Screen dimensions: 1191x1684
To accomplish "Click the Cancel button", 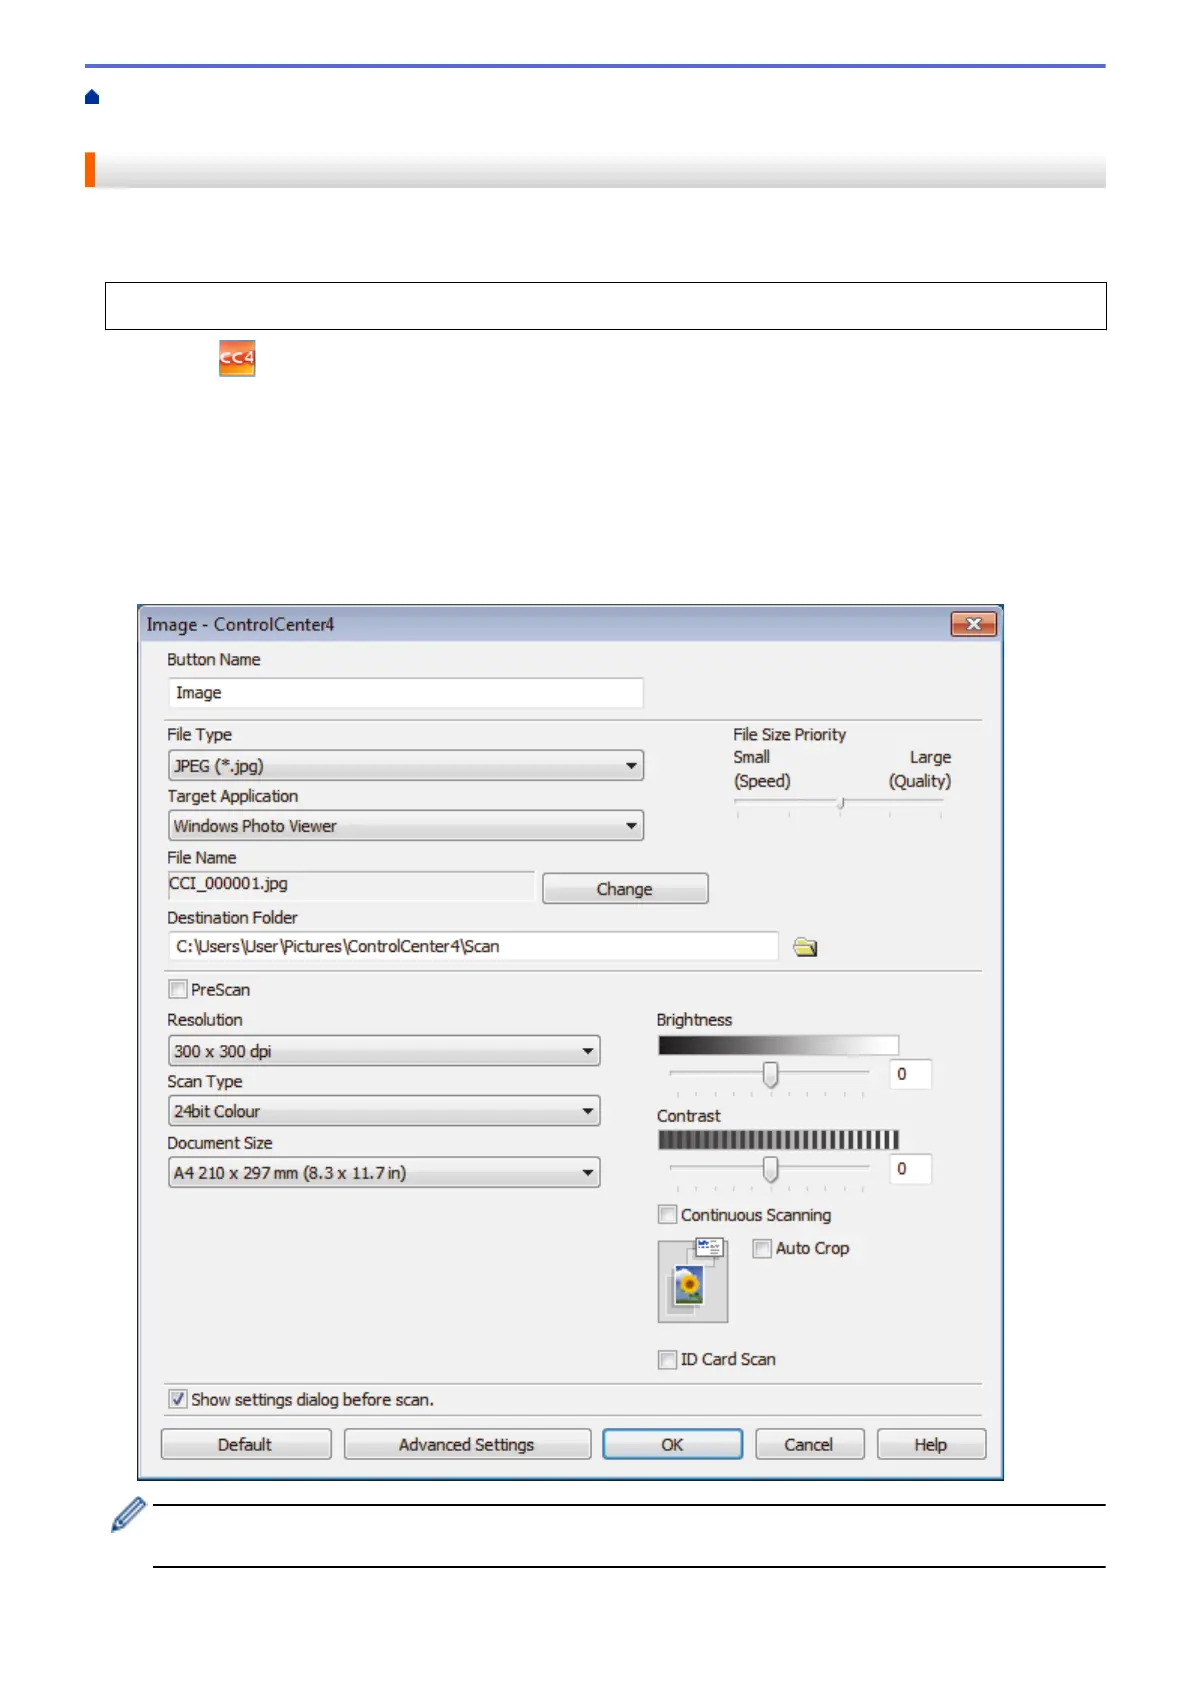I will pyautogui.click(x=809, y=1444).
